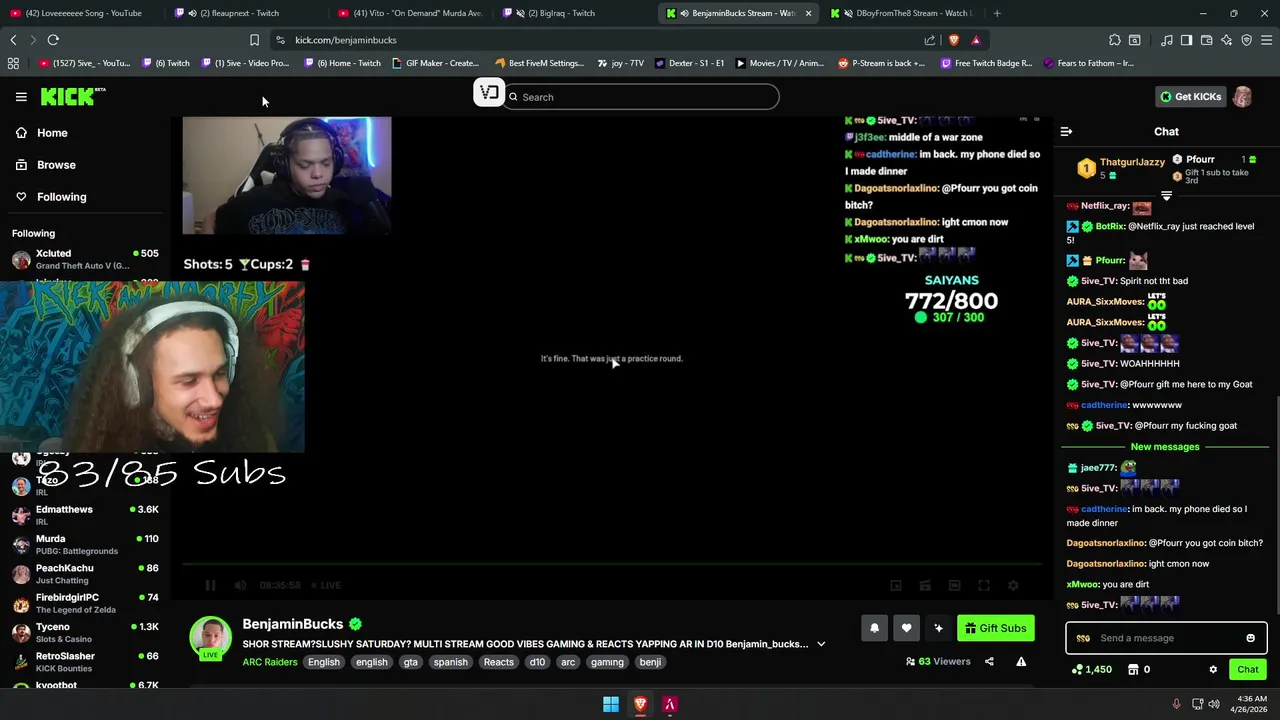
Task: Bookmark this page icon in address bar
Action: [254, 40]
